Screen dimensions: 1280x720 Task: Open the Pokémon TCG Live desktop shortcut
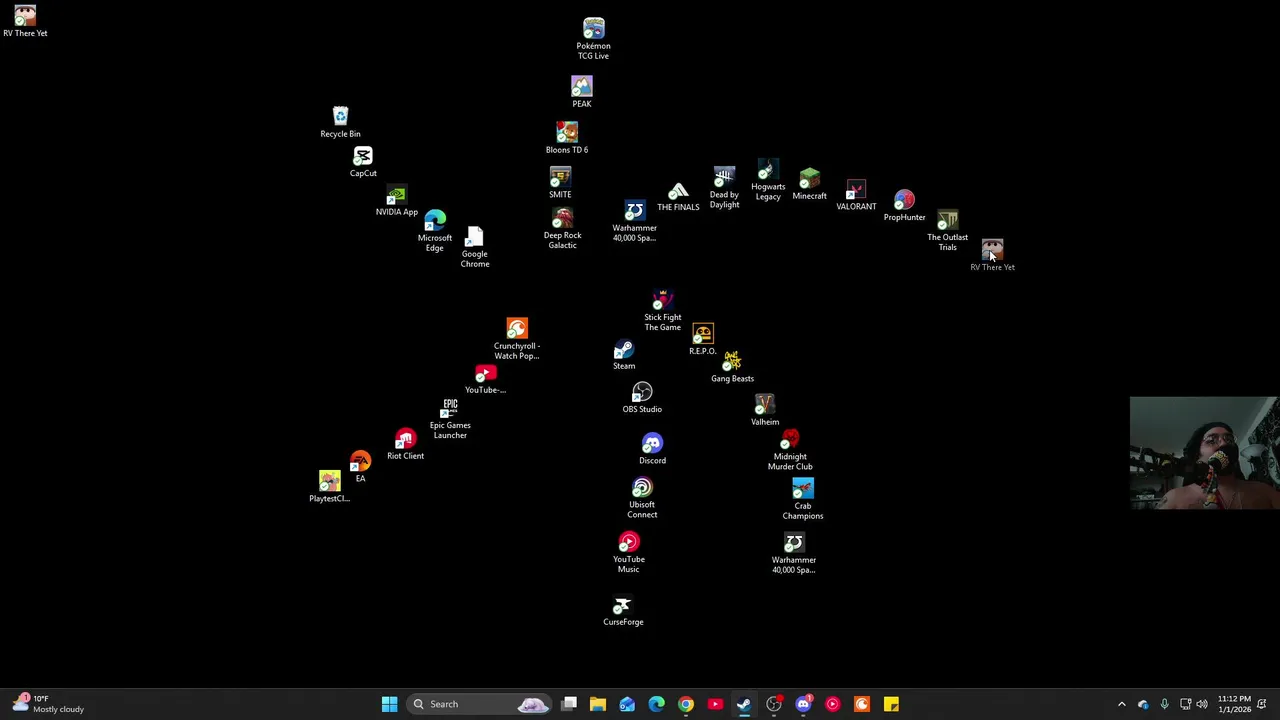click(593, 39)
